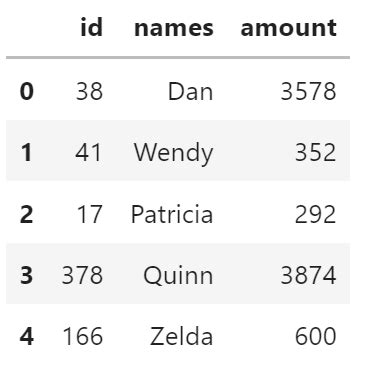Click the amount value 352

(316, 153)
